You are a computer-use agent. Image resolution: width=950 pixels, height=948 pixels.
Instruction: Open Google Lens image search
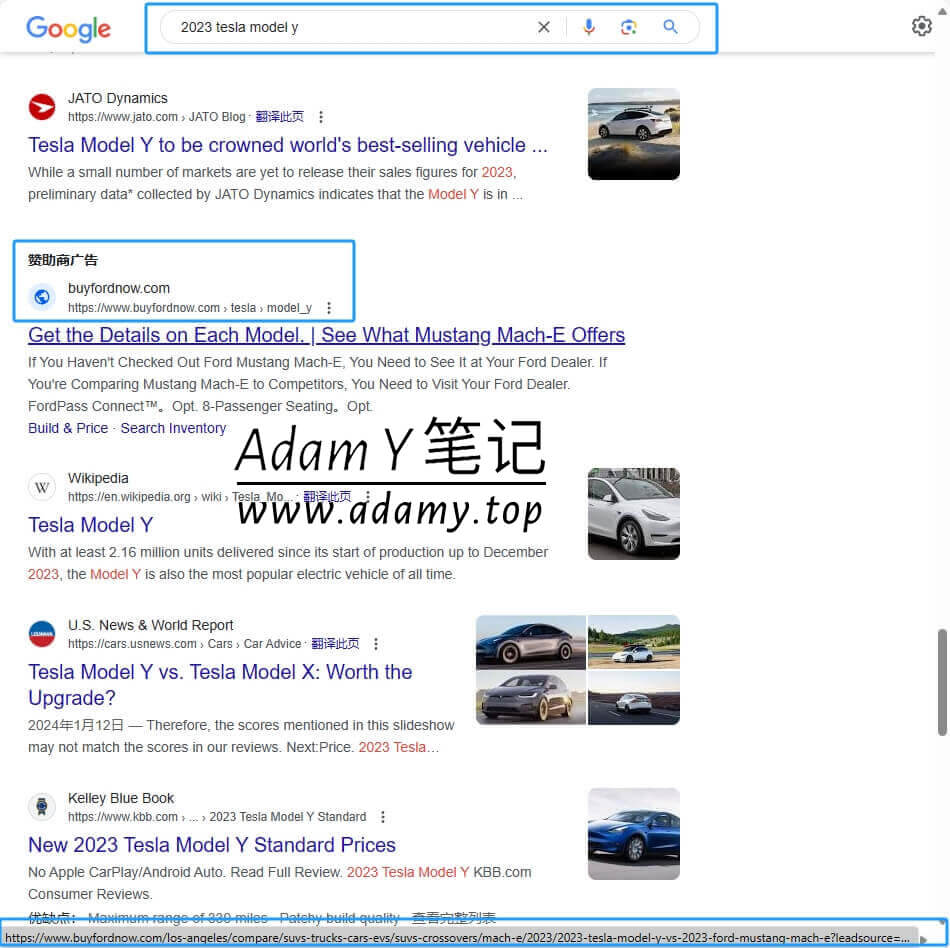628,27
